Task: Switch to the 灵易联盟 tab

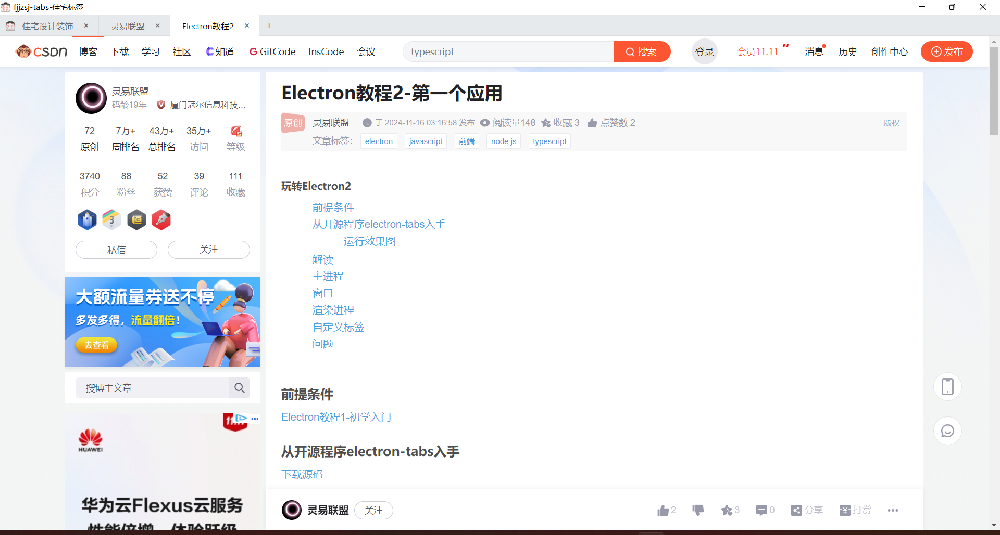Action: point(128,26)
